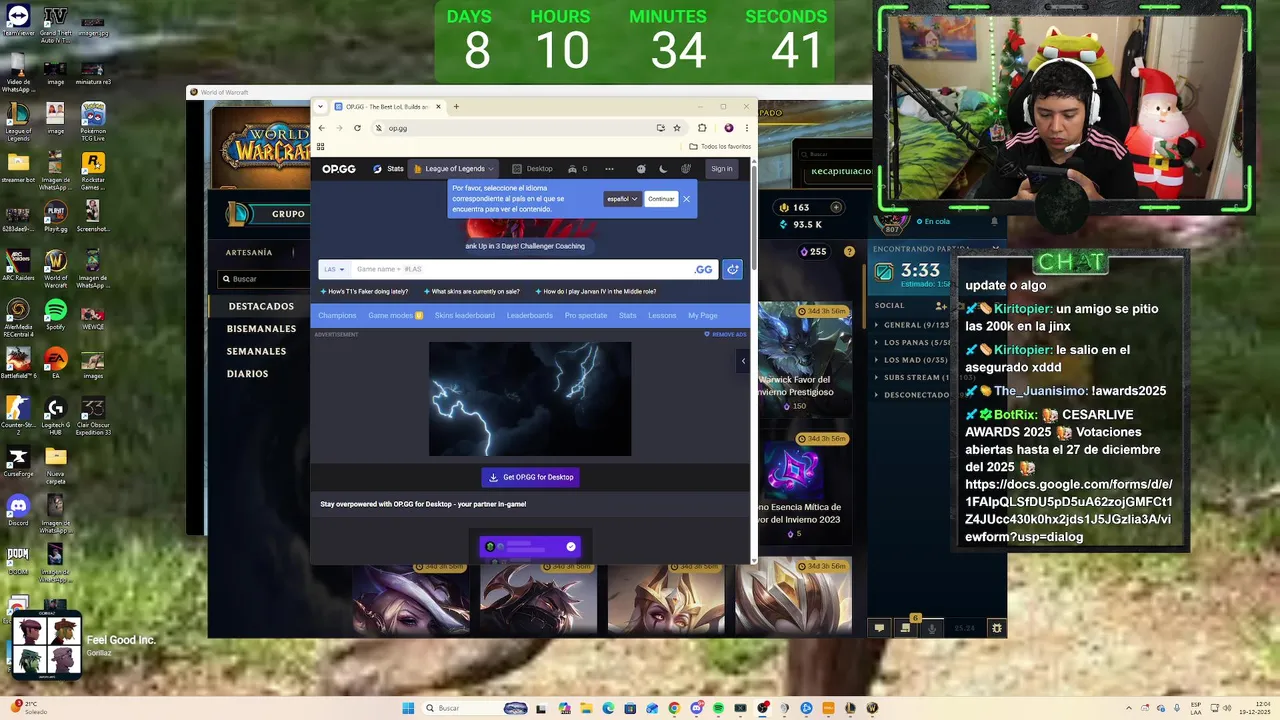Image resolution: width=1280 pixels, height=720 pixels.
Task: Expand the SUBS STREAM friends group
Action: pos(912,377)
